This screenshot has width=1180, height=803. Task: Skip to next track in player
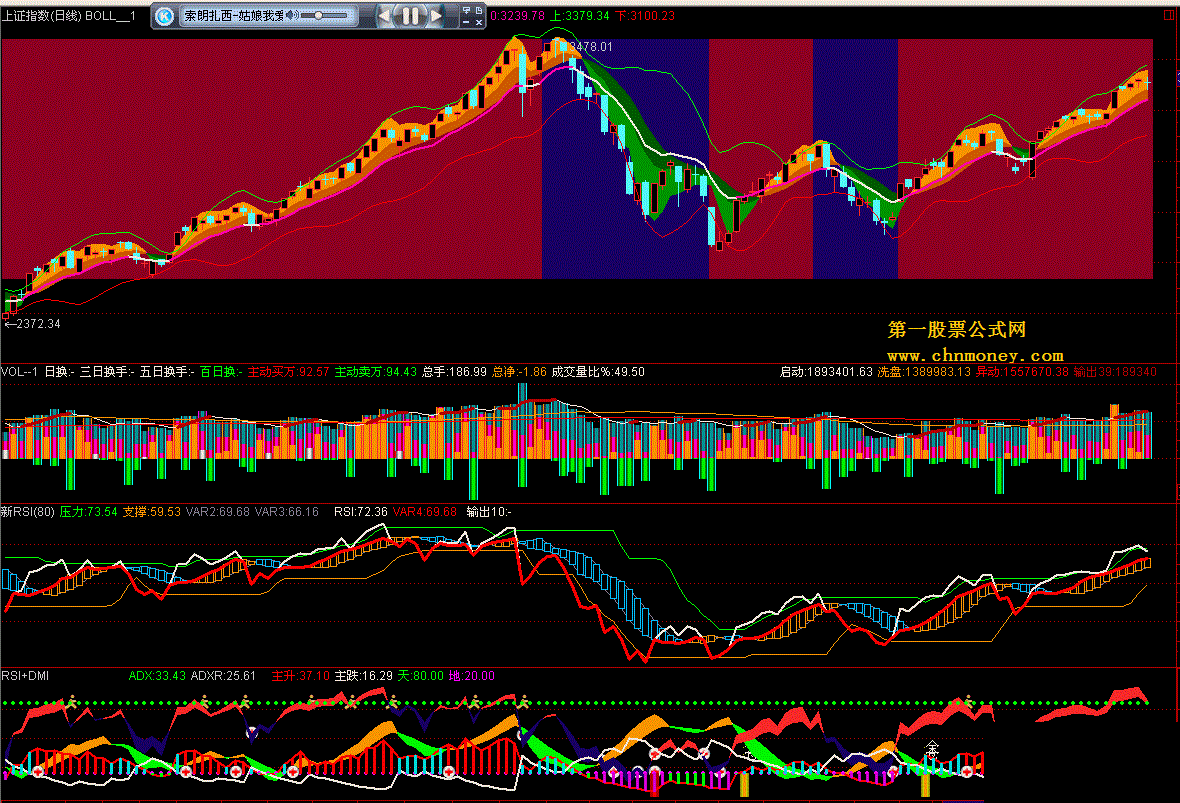coord(436,16)
